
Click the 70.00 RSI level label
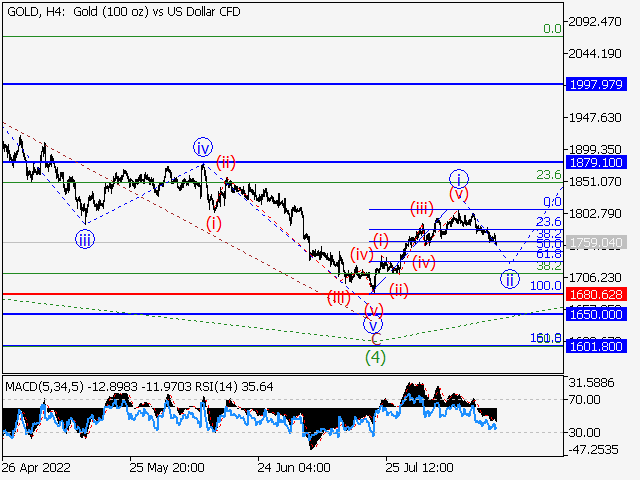584,400
